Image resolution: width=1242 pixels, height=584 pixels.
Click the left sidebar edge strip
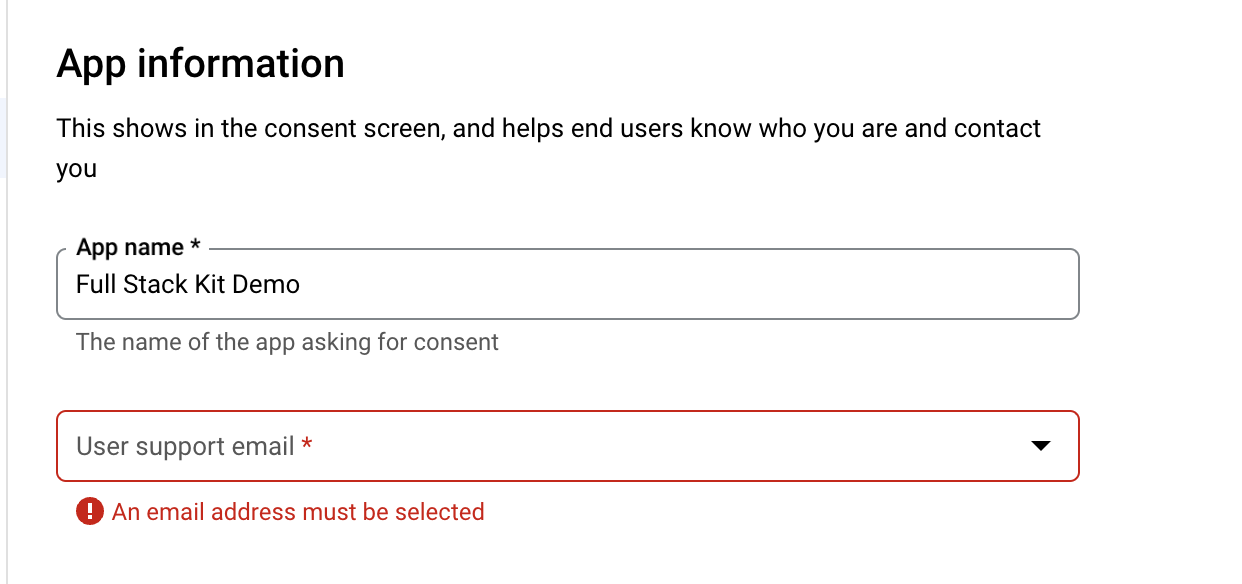pos(4,292)
